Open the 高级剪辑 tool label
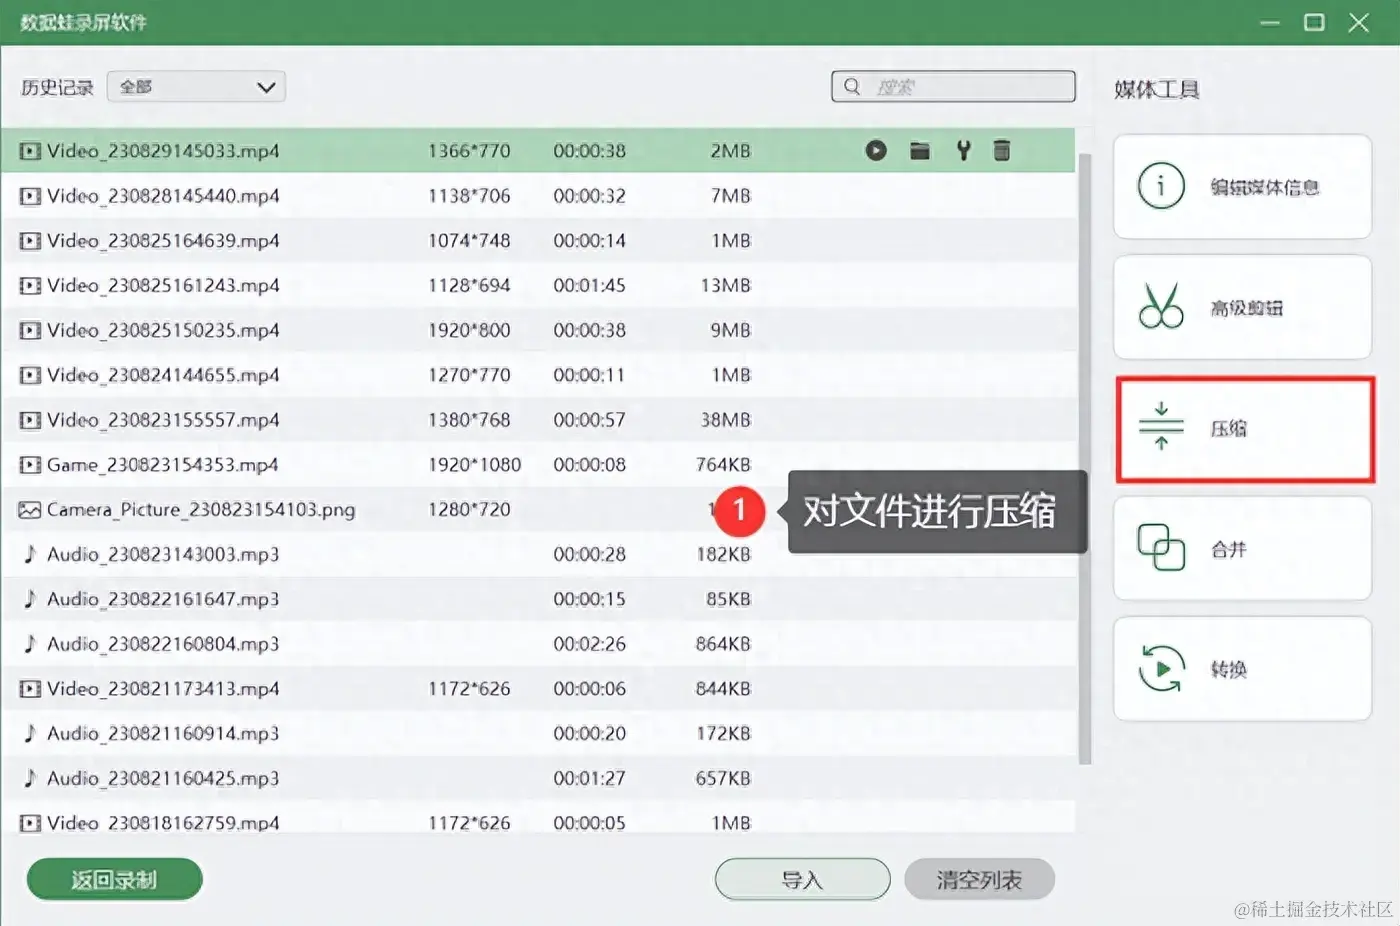Screen dimensions: 1400x926 1246,308
